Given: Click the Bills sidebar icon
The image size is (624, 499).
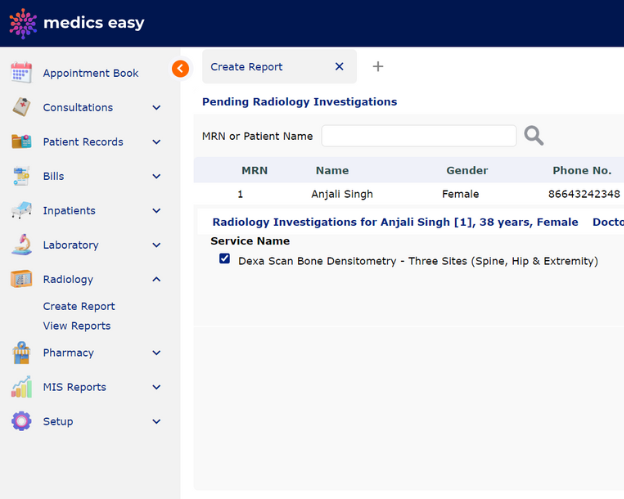Looking at the screenshot, I should pos(21,176).
